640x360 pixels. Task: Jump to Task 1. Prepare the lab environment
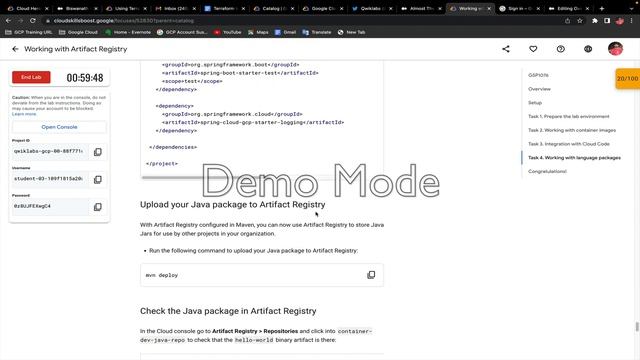pyautogui.click(x=569, y=116)
